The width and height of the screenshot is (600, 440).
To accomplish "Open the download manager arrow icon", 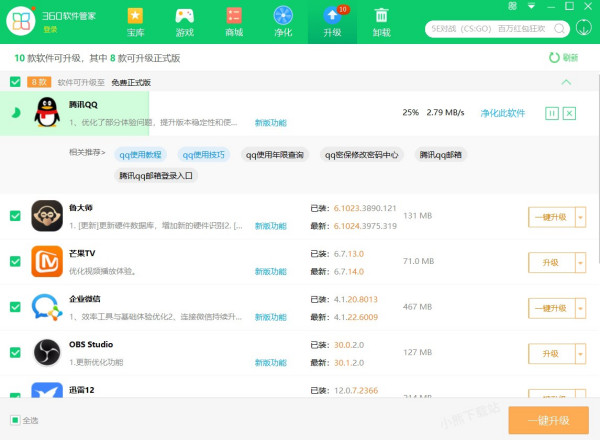I will (x=584, y=28).
